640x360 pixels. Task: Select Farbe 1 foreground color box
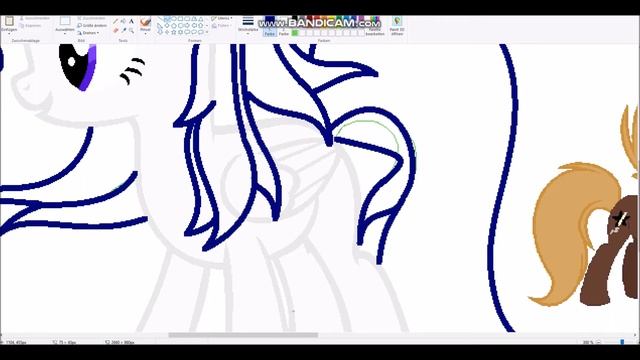click(269, 26)
